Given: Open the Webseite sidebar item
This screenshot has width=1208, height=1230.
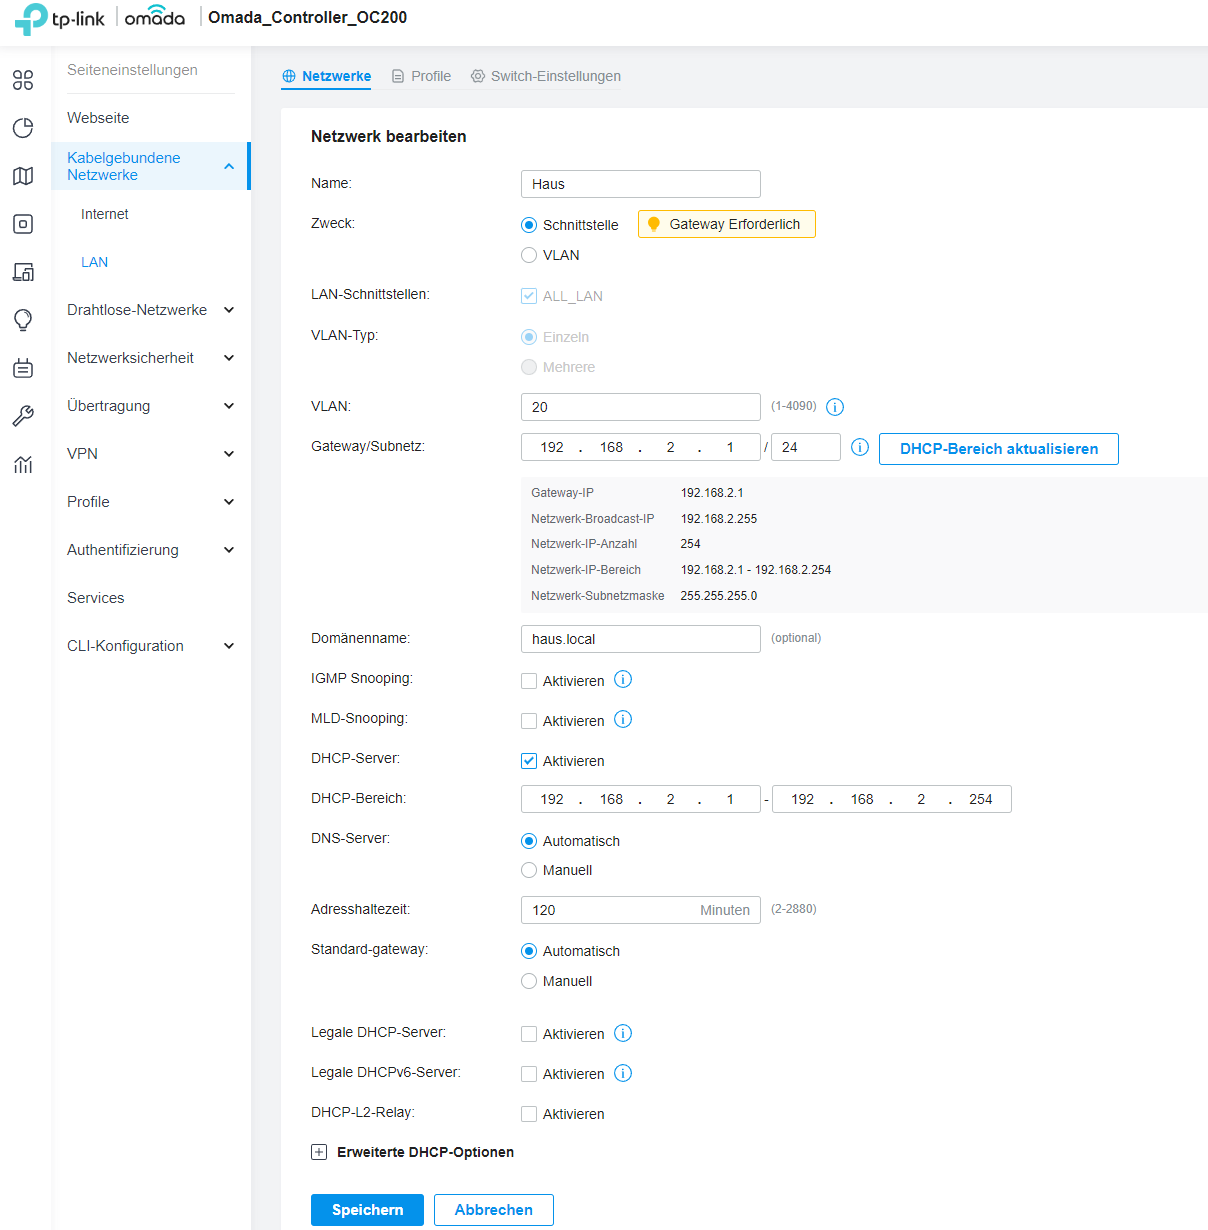Looking at the screenshot, I should (98, 118).
